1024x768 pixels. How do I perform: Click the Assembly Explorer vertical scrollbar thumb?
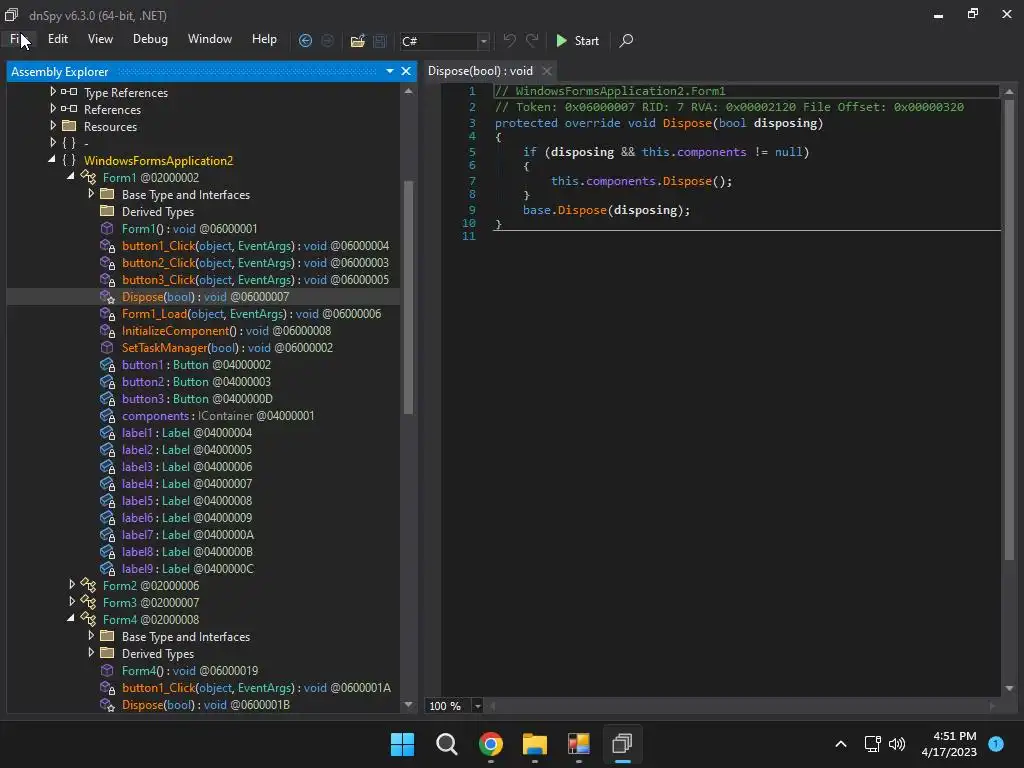click(x=409, y=297)
